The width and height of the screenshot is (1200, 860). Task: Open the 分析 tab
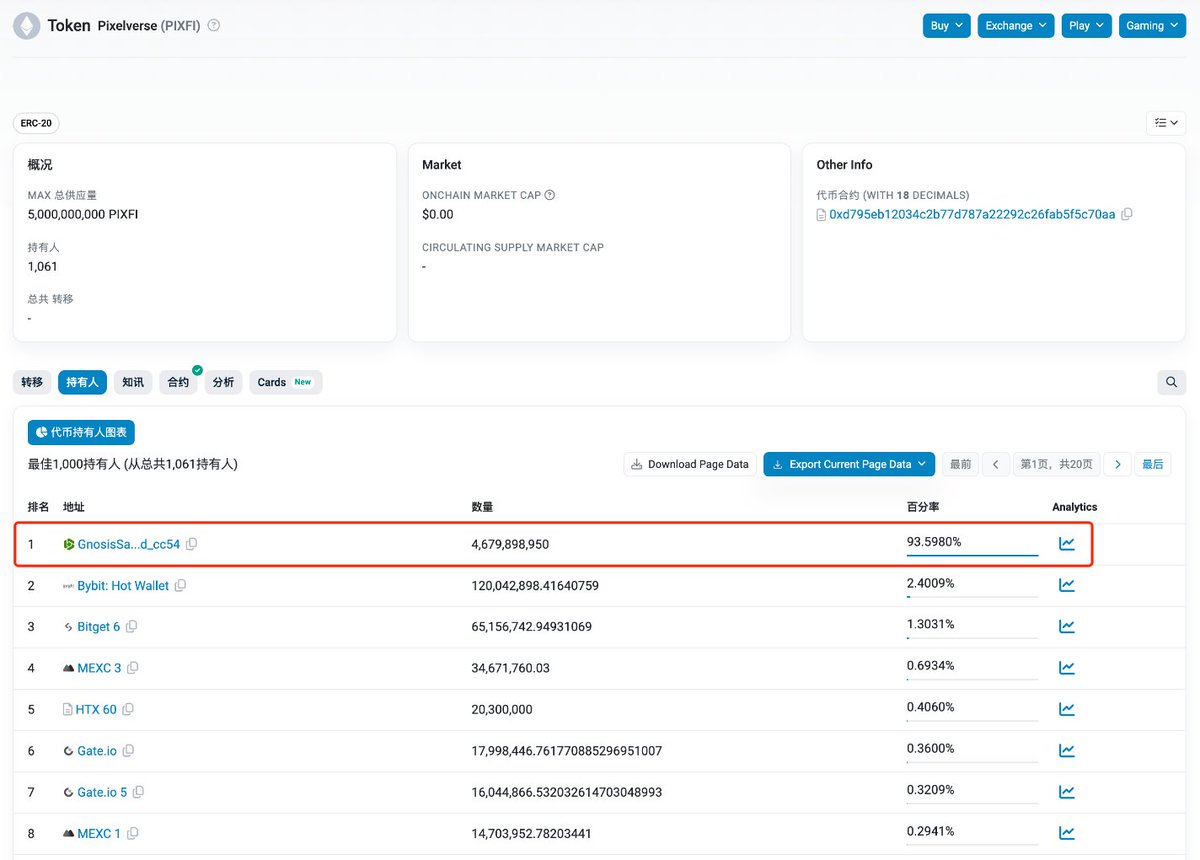click(223, 382)
